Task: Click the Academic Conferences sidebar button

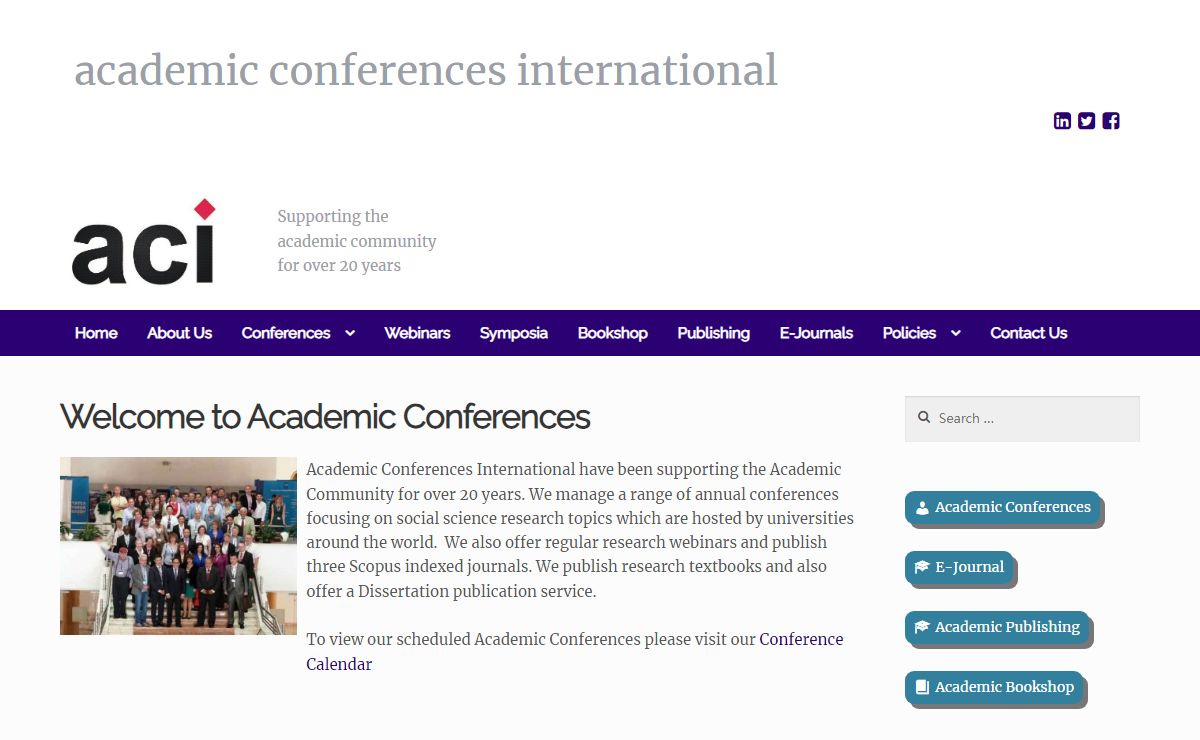Action: point(1003,508)
